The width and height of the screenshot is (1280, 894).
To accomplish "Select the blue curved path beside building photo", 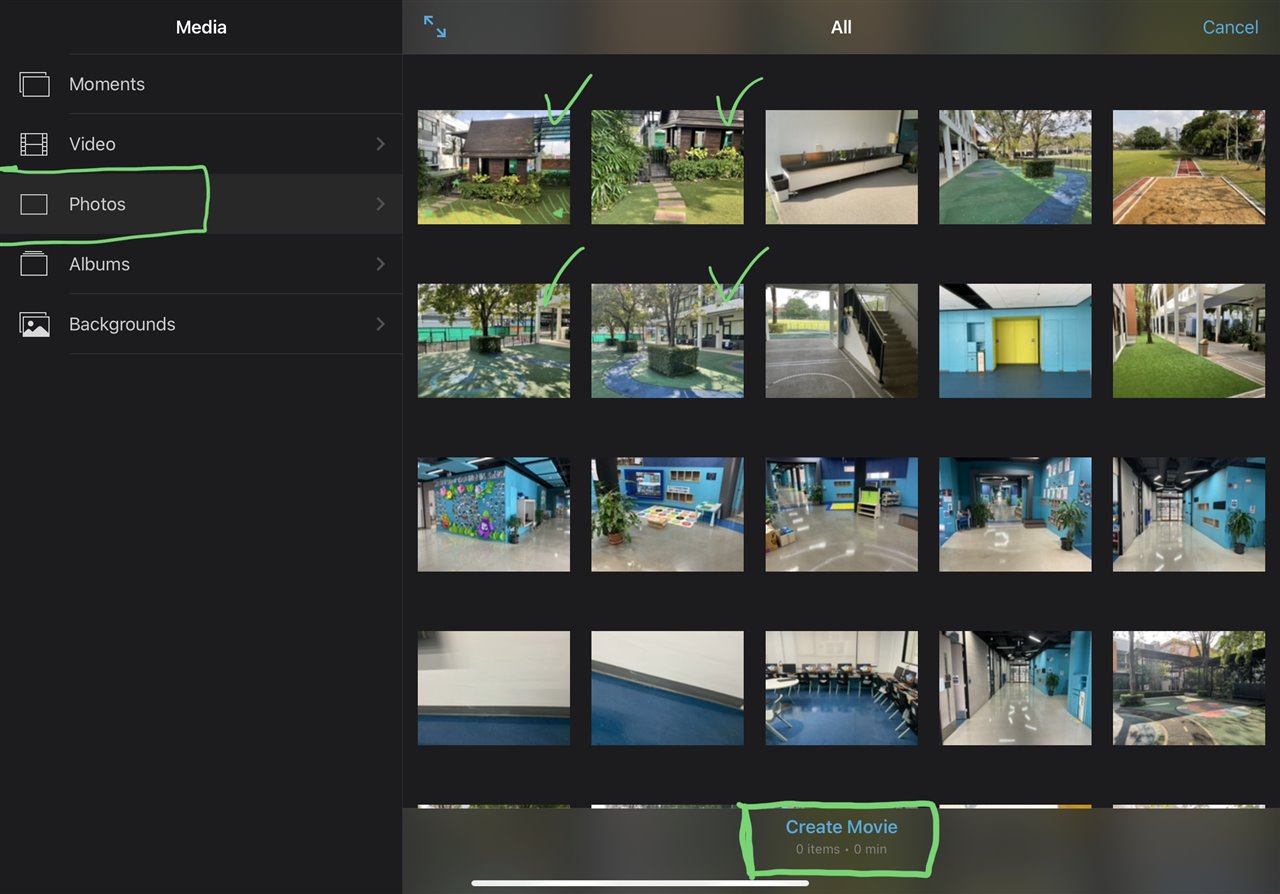I will 1015,167.
